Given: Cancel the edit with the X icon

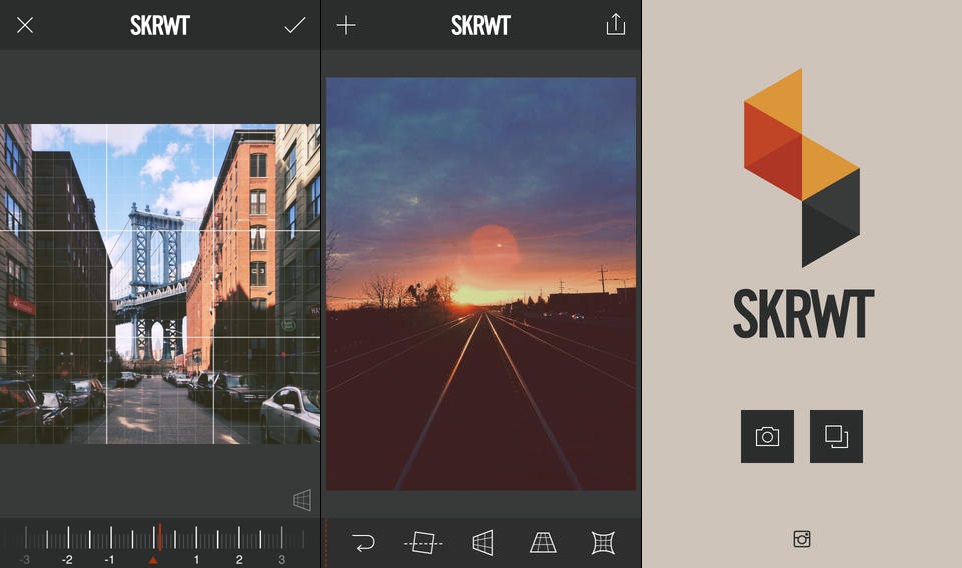Looking at the screenshot, I should point(25,26).
